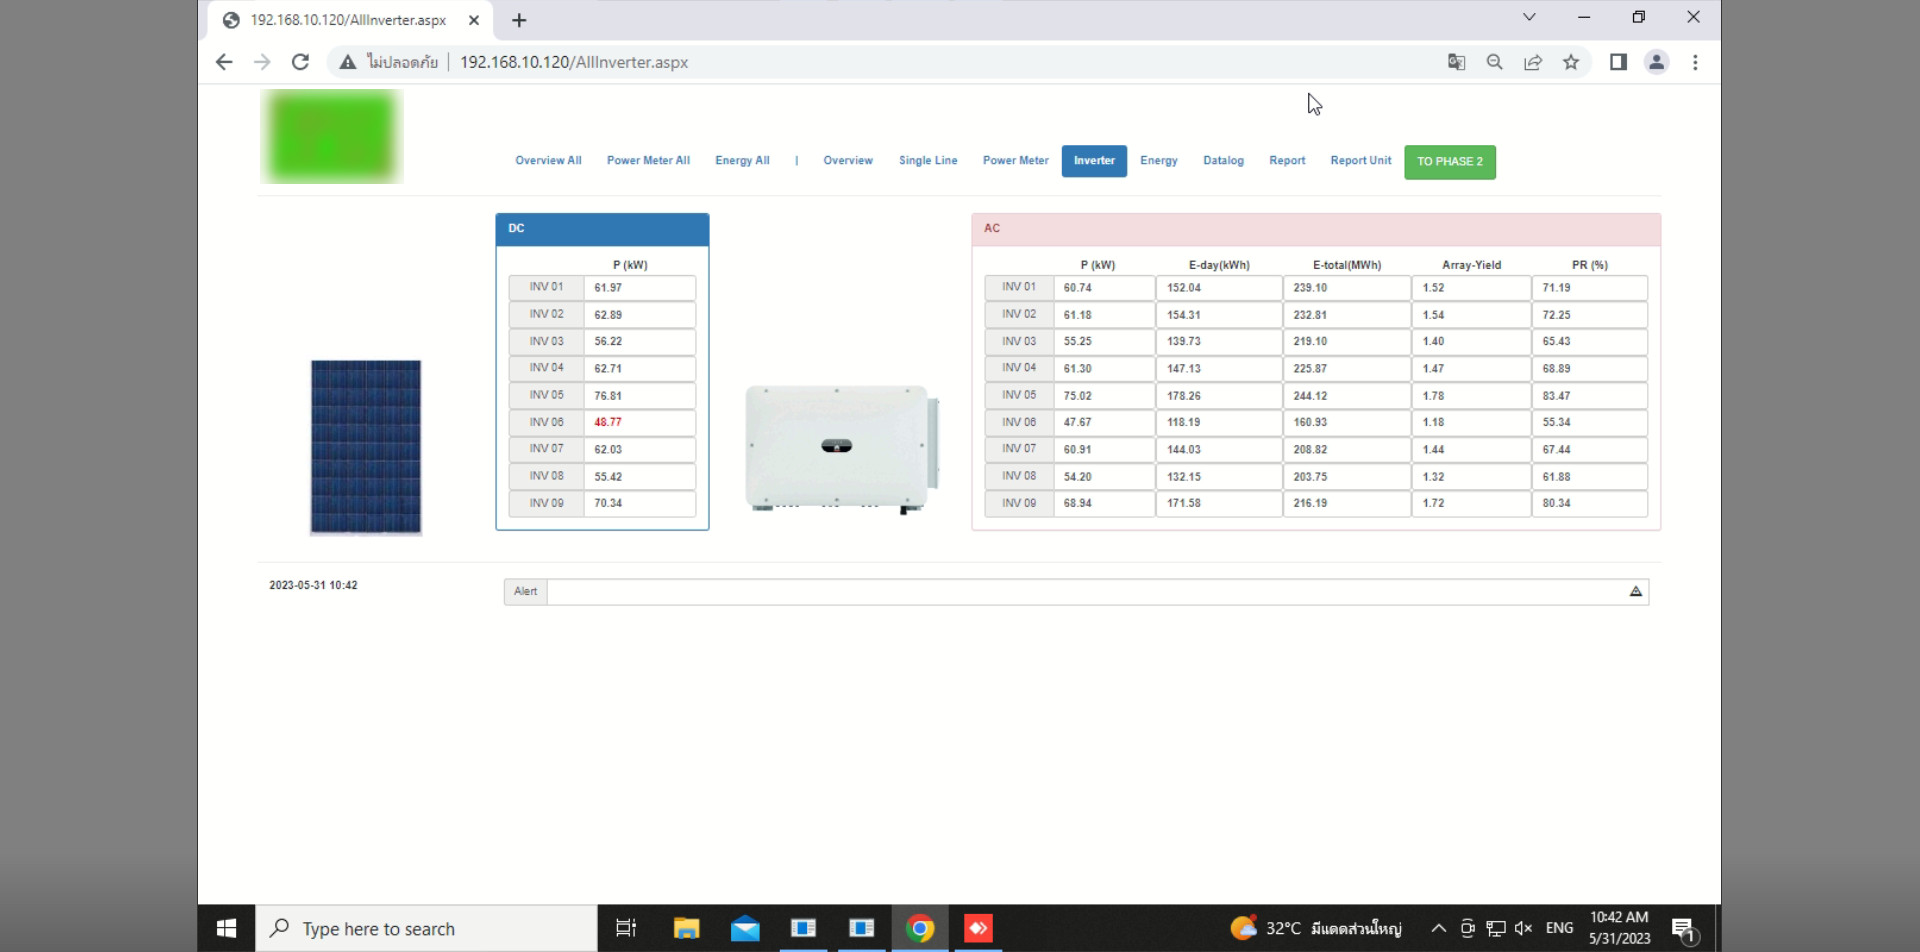Open the Overview All link

[x=548, y=161]
